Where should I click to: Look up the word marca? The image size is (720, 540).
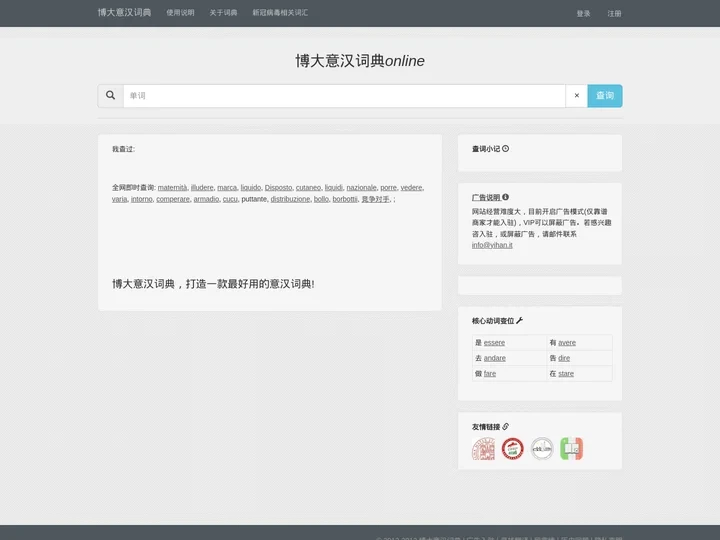[x=227, y=187]
